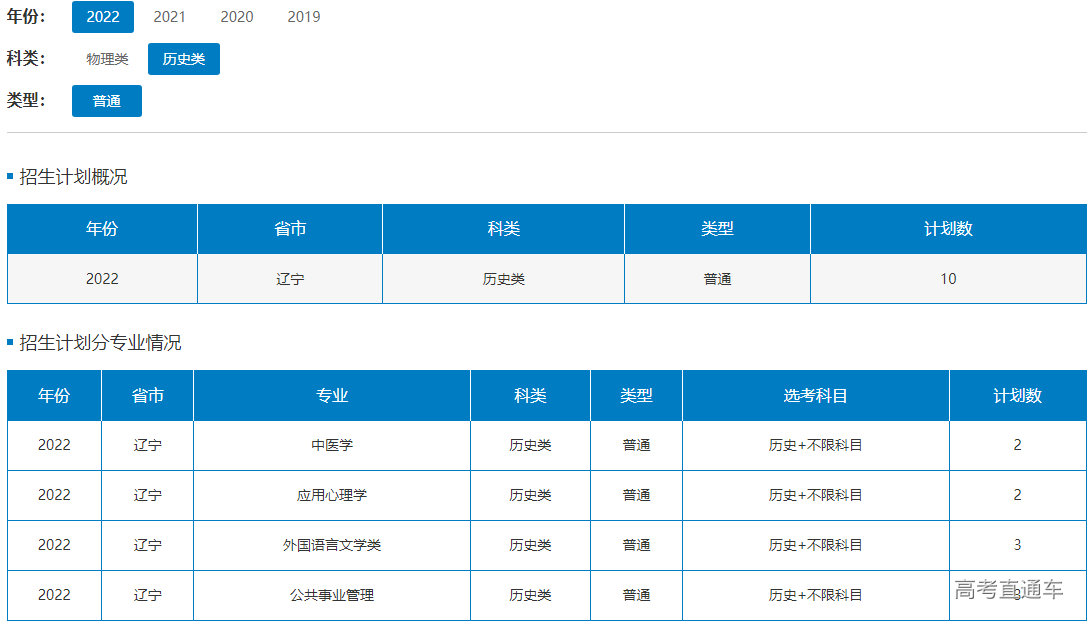Click the 外国语言文学类 major cell
This screenshot has height=629, width=1092.
click(332, 545)
